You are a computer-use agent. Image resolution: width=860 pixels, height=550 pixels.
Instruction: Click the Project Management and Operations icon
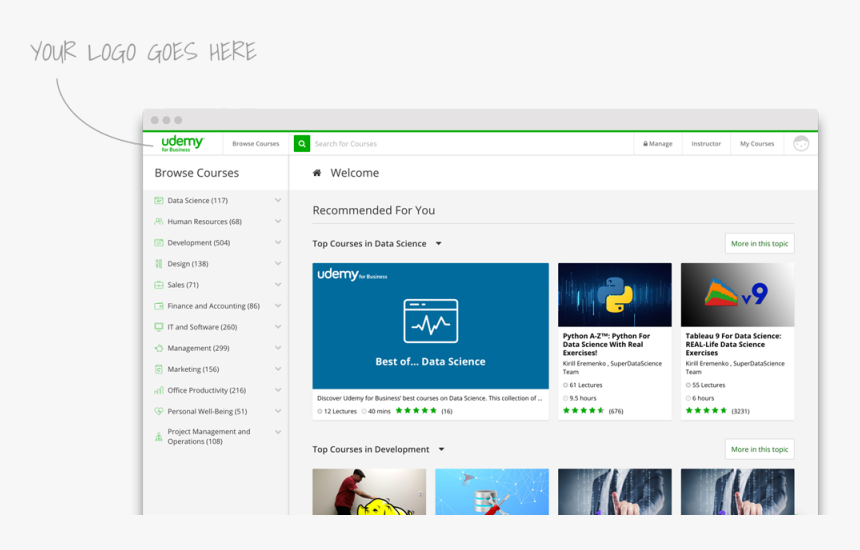pyautogui.click(x=159, y=436)
